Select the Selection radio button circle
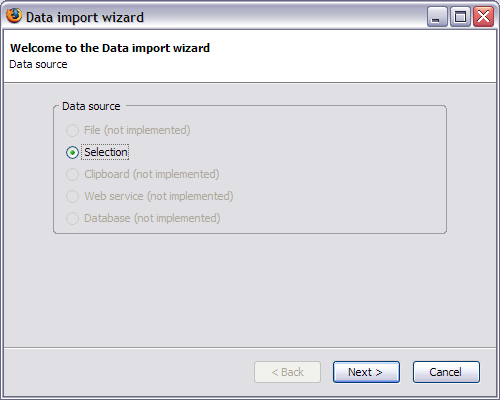Viewport: 500px width, 400px height. pos(72,152)
